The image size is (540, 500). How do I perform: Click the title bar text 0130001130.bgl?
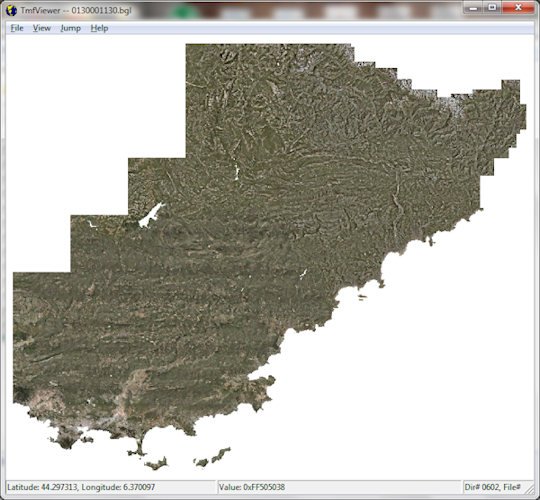click(x=101, y=10)
